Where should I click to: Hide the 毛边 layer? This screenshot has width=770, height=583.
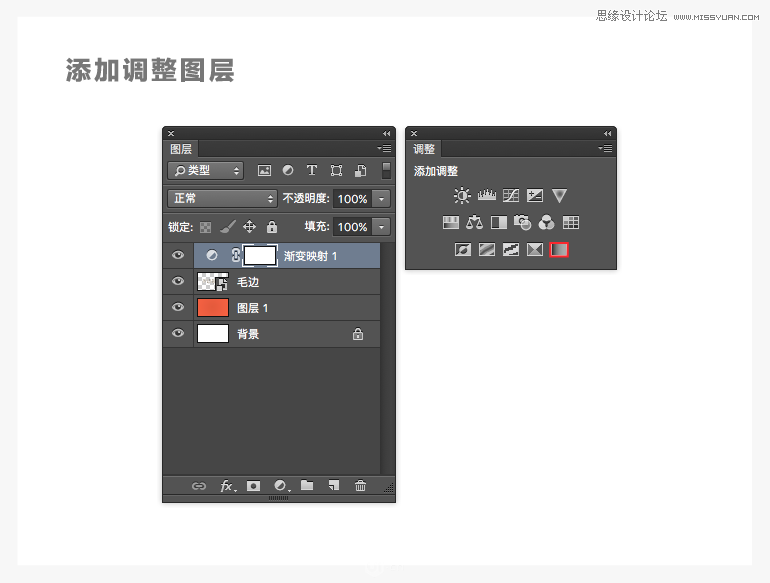178,281
